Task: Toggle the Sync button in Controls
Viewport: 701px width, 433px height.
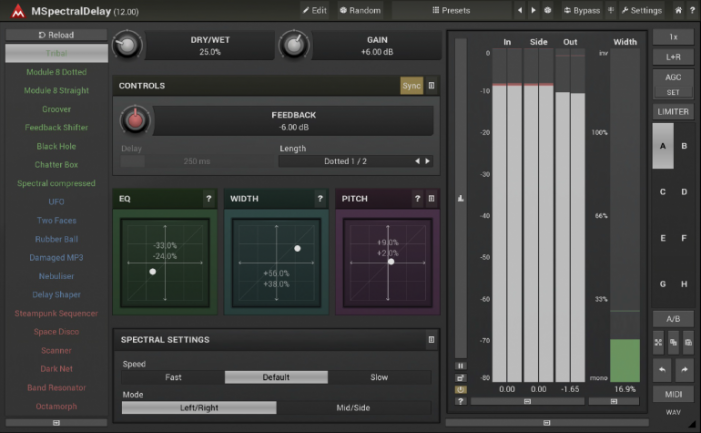Action: 411,86
